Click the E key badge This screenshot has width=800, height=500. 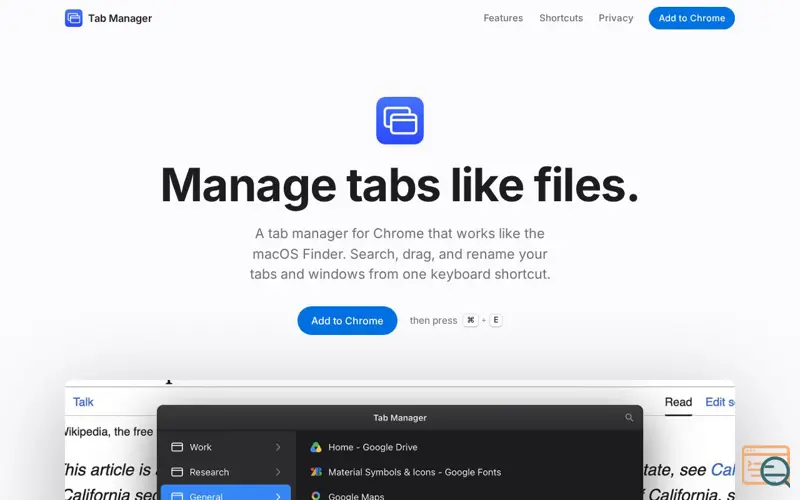pos(495,320)
